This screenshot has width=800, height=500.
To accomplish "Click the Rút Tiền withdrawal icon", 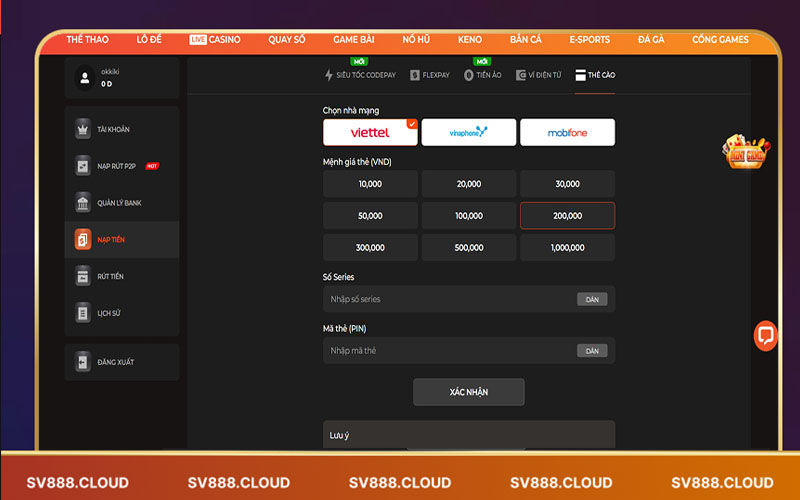I will [x=83, y=276].
